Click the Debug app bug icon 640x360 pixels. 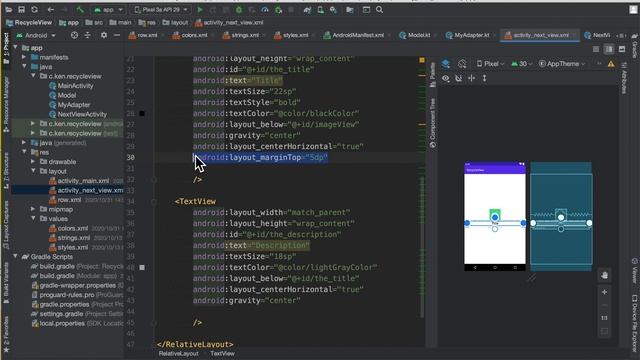[x=239, y=9]
